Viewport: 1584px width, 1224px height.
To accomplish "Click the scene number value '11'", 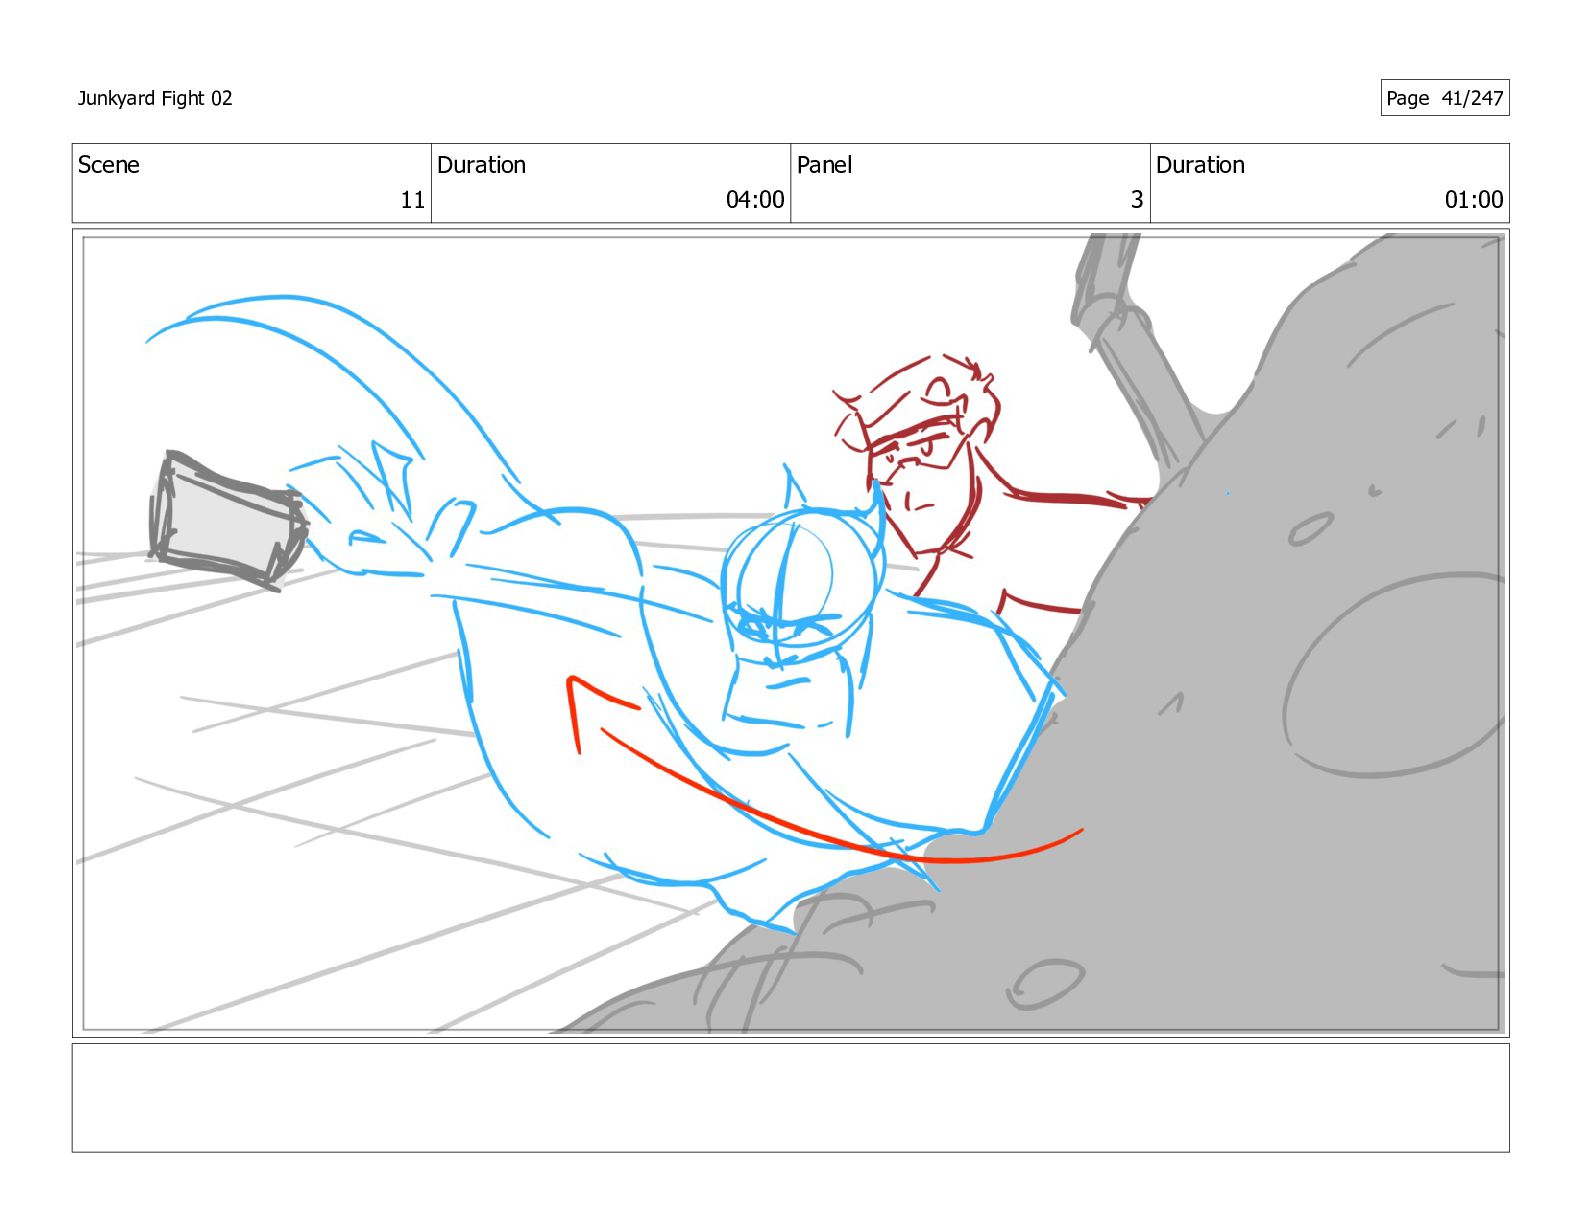I will tap(413, 200).
